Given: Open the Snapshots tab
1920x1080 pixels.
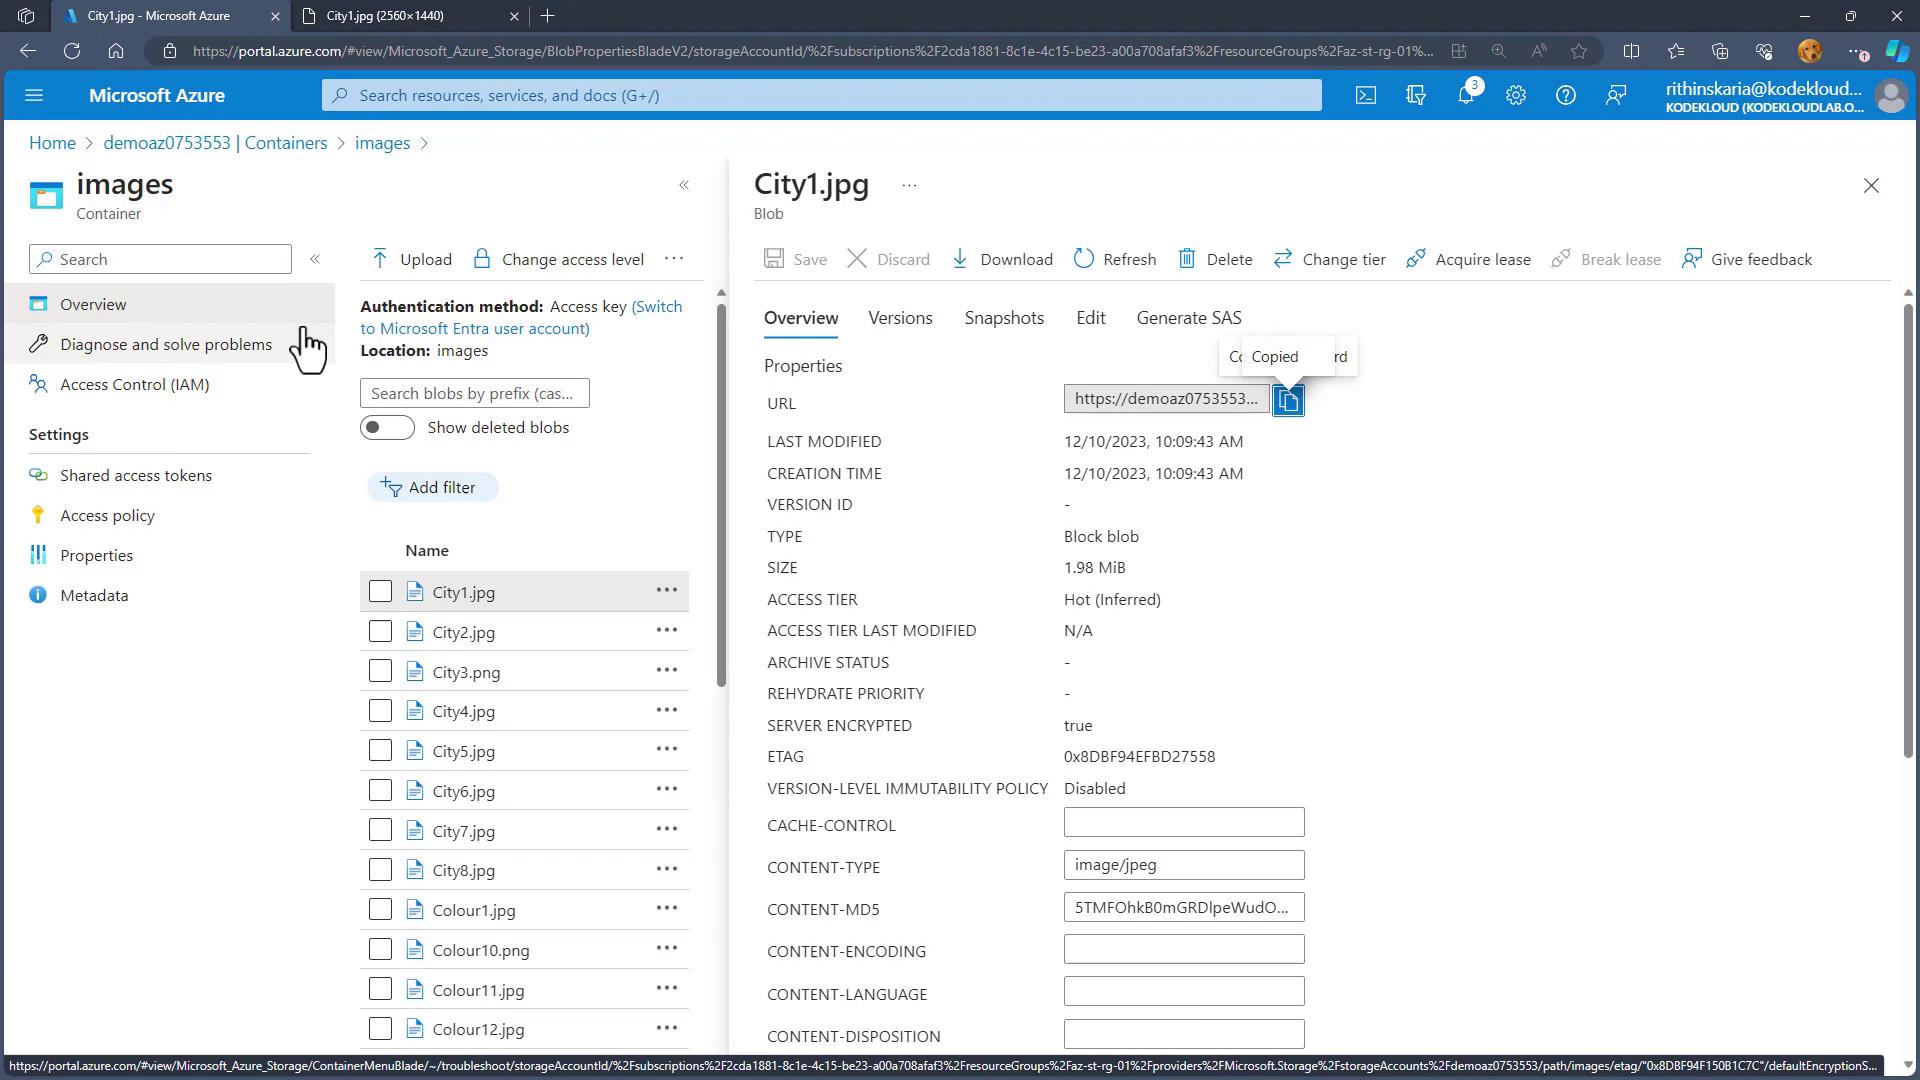Looking at the screenshot, I should [x=1004, y=318].
